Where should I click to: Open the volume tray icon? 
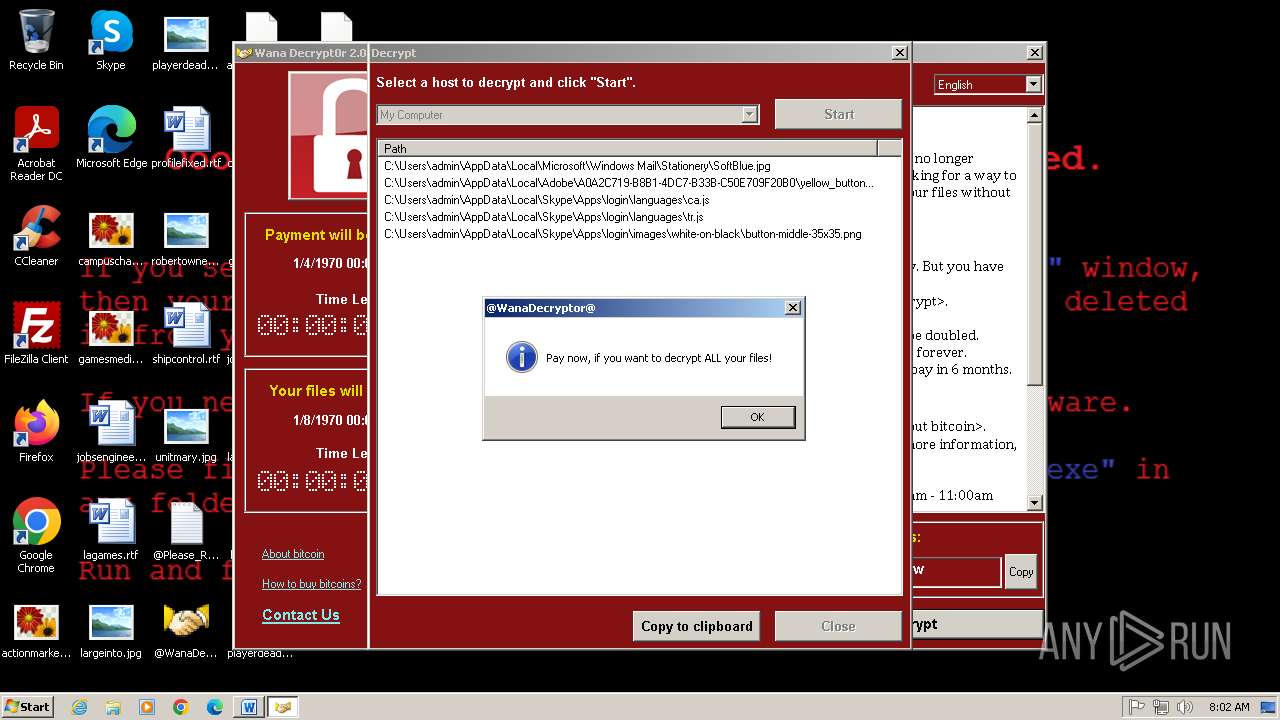click(1185, 707)
